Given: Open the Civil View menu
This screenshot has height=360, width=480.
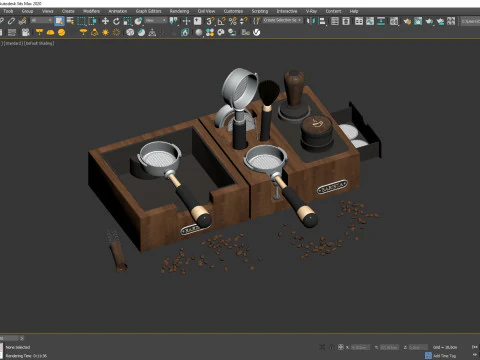Looking at the screenshot, I should tap(206, 11).
